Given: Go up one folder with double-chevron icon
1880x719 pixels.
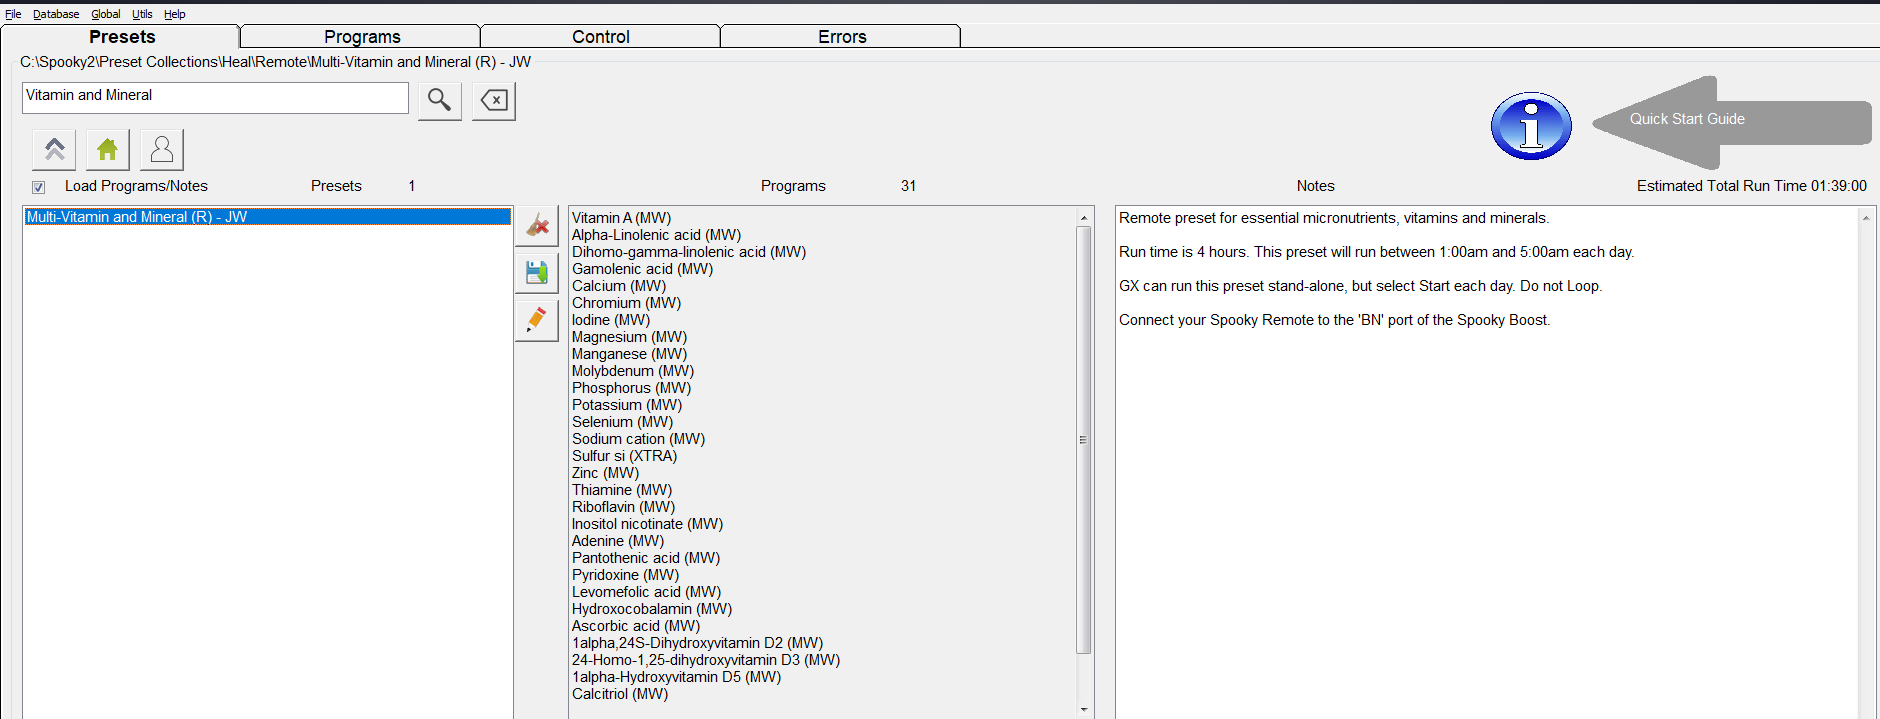Looking at the screenshot, I should click(54, 150).
